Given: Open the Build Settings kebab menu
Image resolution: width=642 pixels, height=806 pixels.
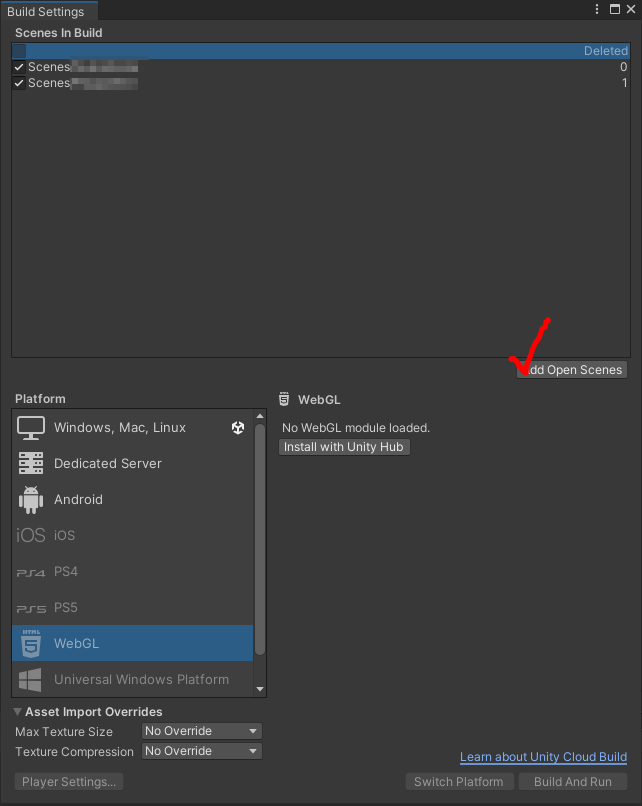Looking at the screenshot, I should 597,9.
